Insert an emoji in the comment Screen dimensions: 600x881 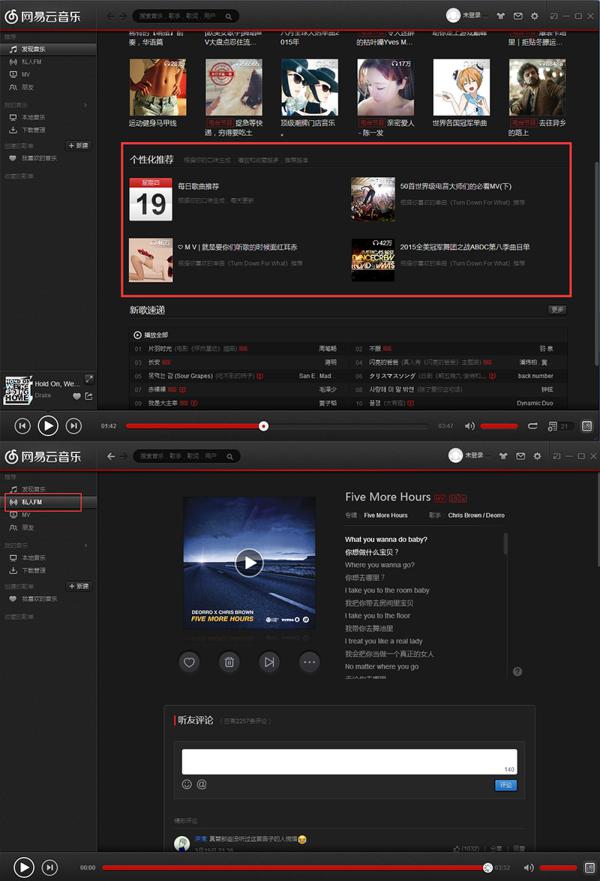pos(187,784)
